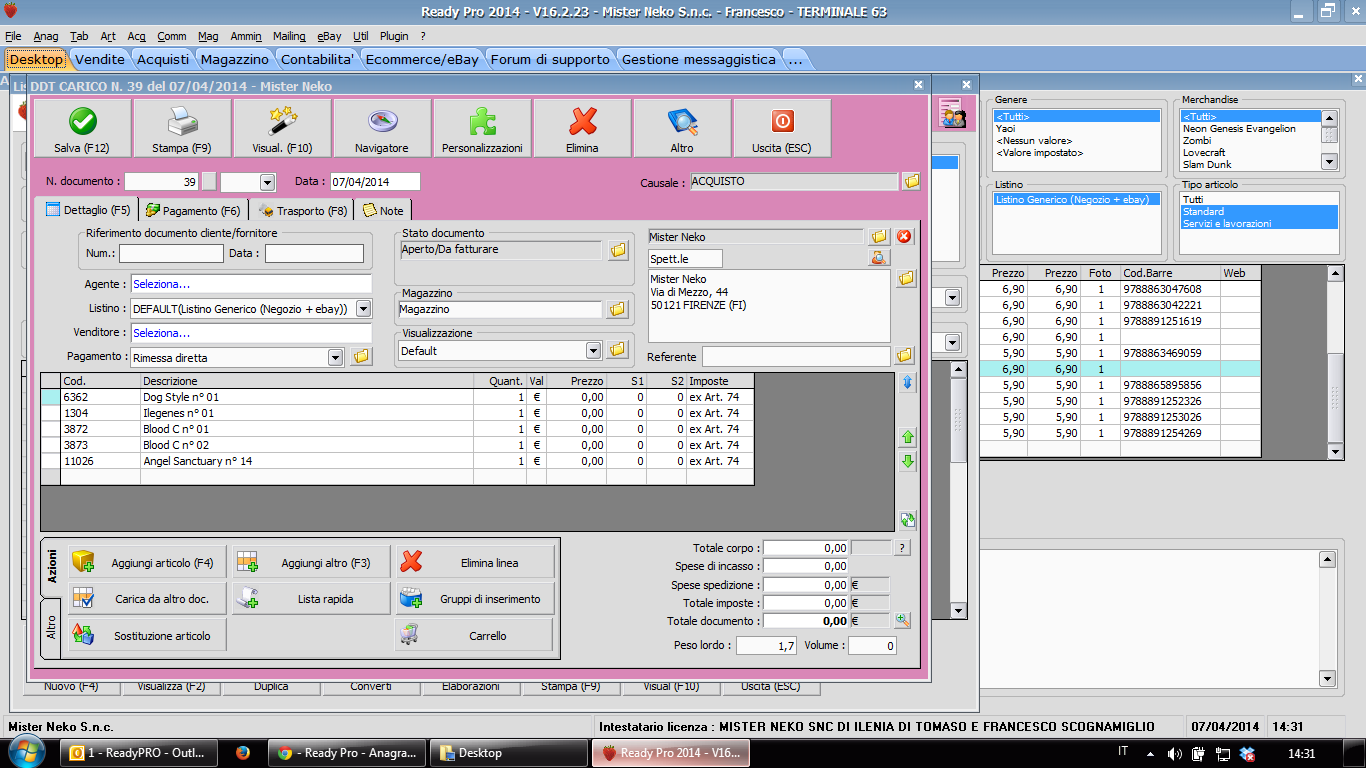Viewport: 1366px width, 768px height.
Task: Click the background price grid vertical scrollbar
Action: click(1335, 362)
